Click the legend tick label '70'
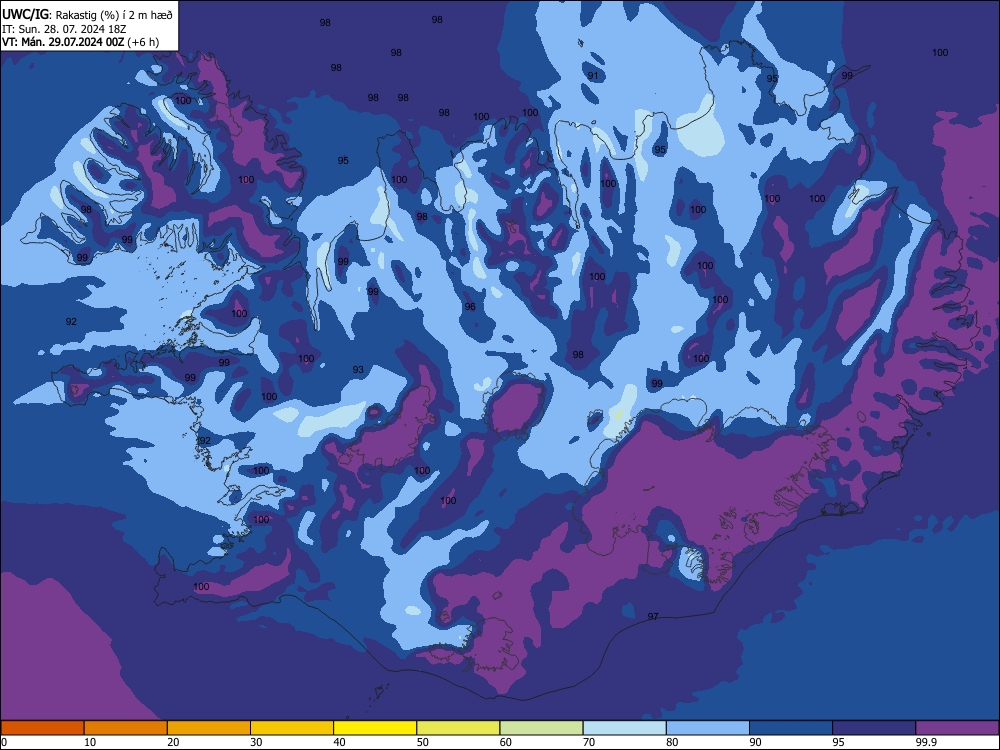Image resolution: width=1000 pixels, height=750 pixels. [x=589, y=742]
